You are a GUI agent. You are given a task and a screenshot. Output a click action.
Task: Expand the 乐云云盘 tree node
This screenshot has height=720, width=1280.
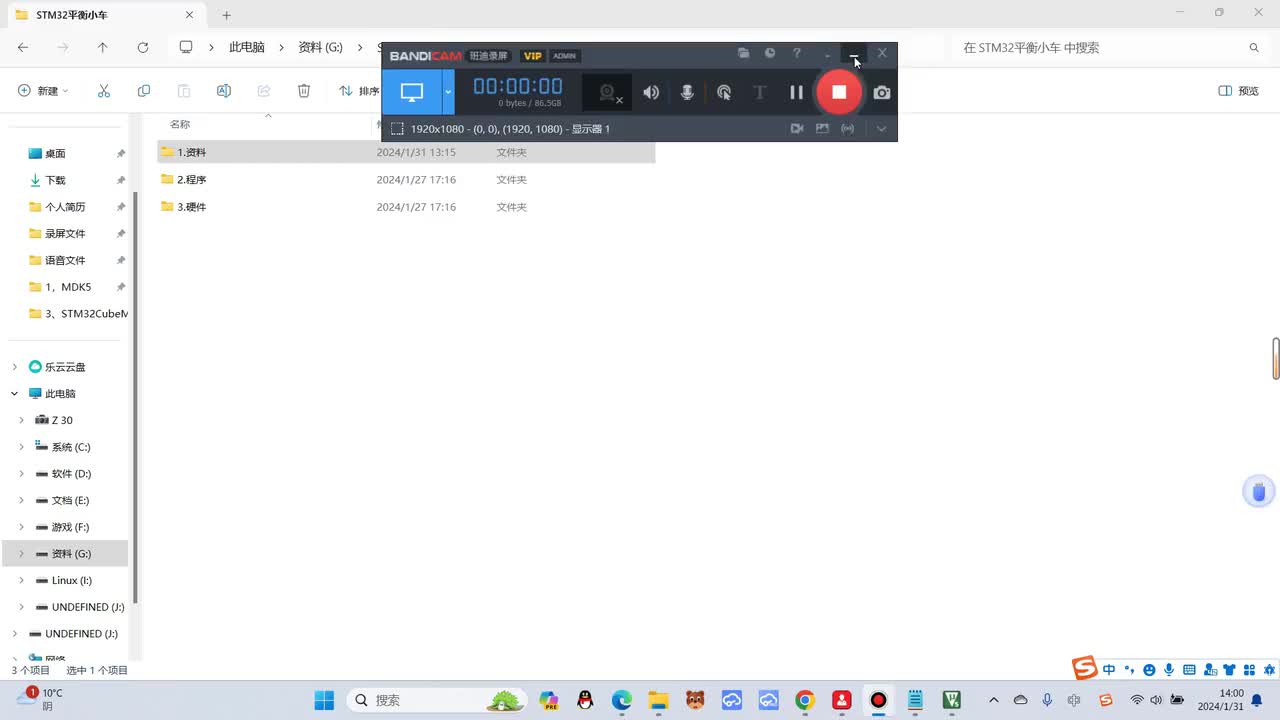click(14, 367)
